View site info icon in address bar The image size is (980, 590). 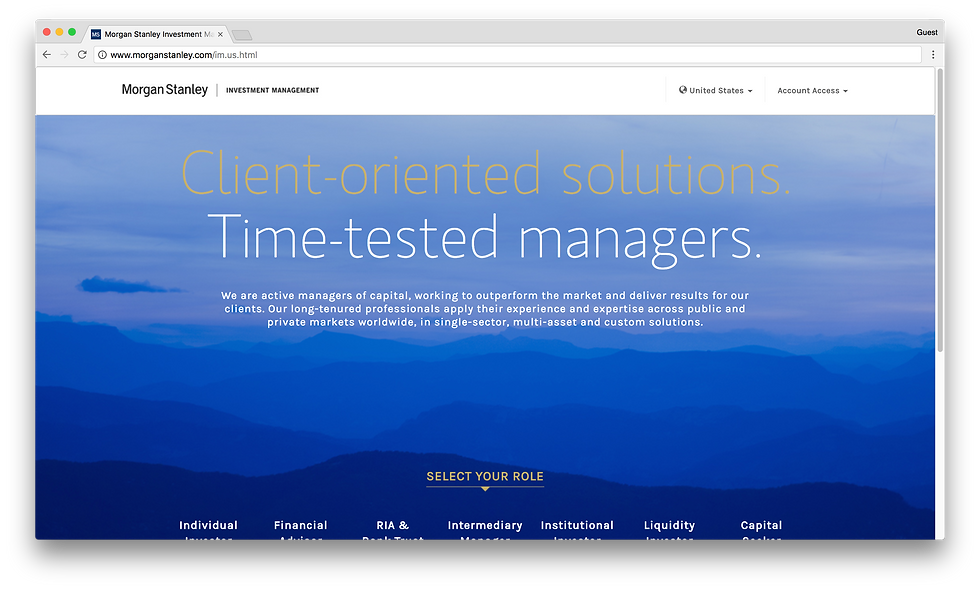pos(102,54)
